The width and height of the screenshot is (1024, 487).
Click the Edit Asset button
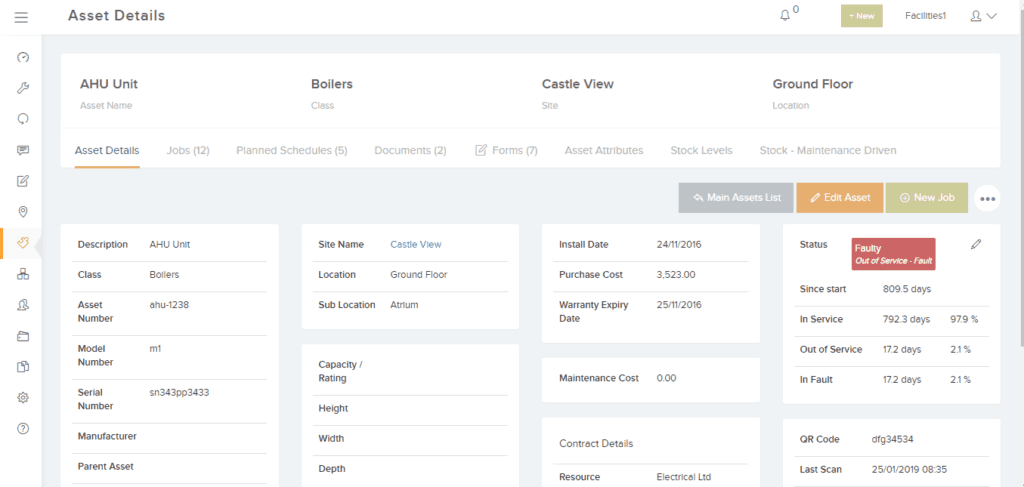click(x=839, y=198)
